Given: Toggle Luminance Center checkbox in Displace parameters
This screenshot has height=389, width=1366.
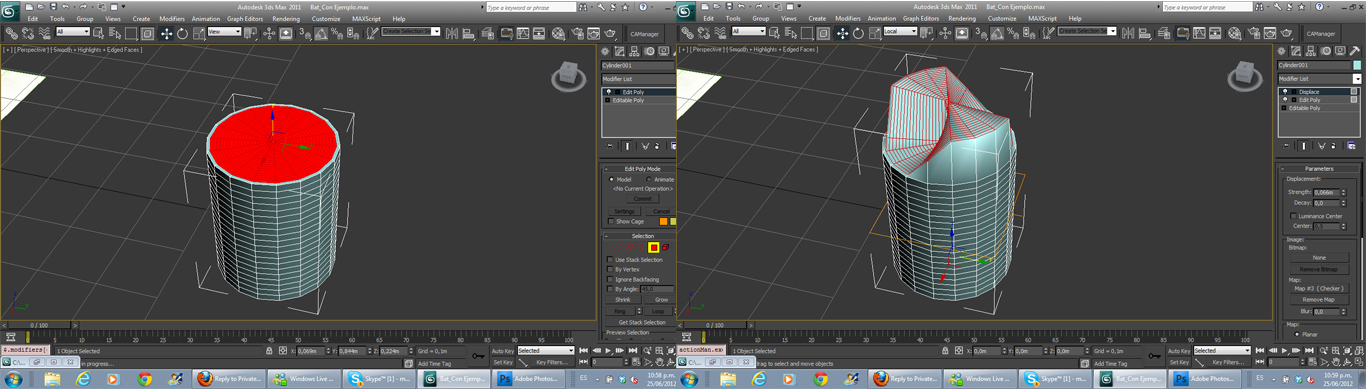Looking at the screenshot, I should [x=1294, y=216].
